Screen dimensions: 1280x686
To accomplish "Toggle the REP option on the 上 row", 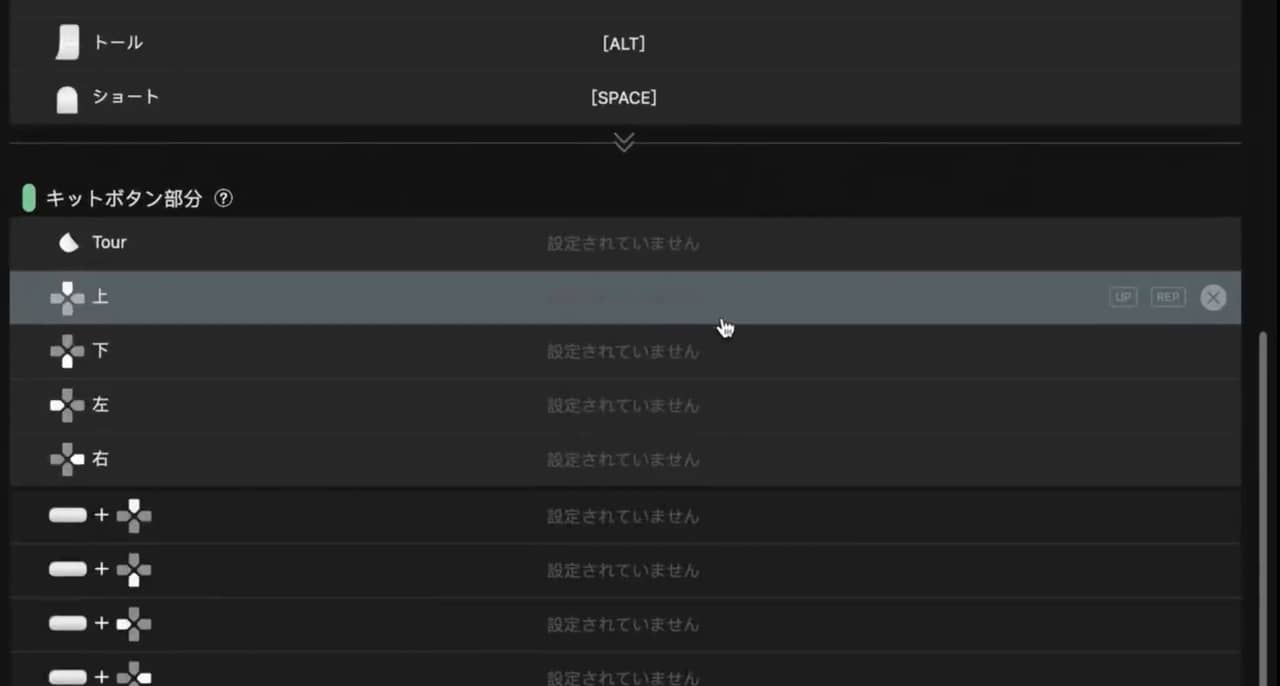I will click(1167, 297).
